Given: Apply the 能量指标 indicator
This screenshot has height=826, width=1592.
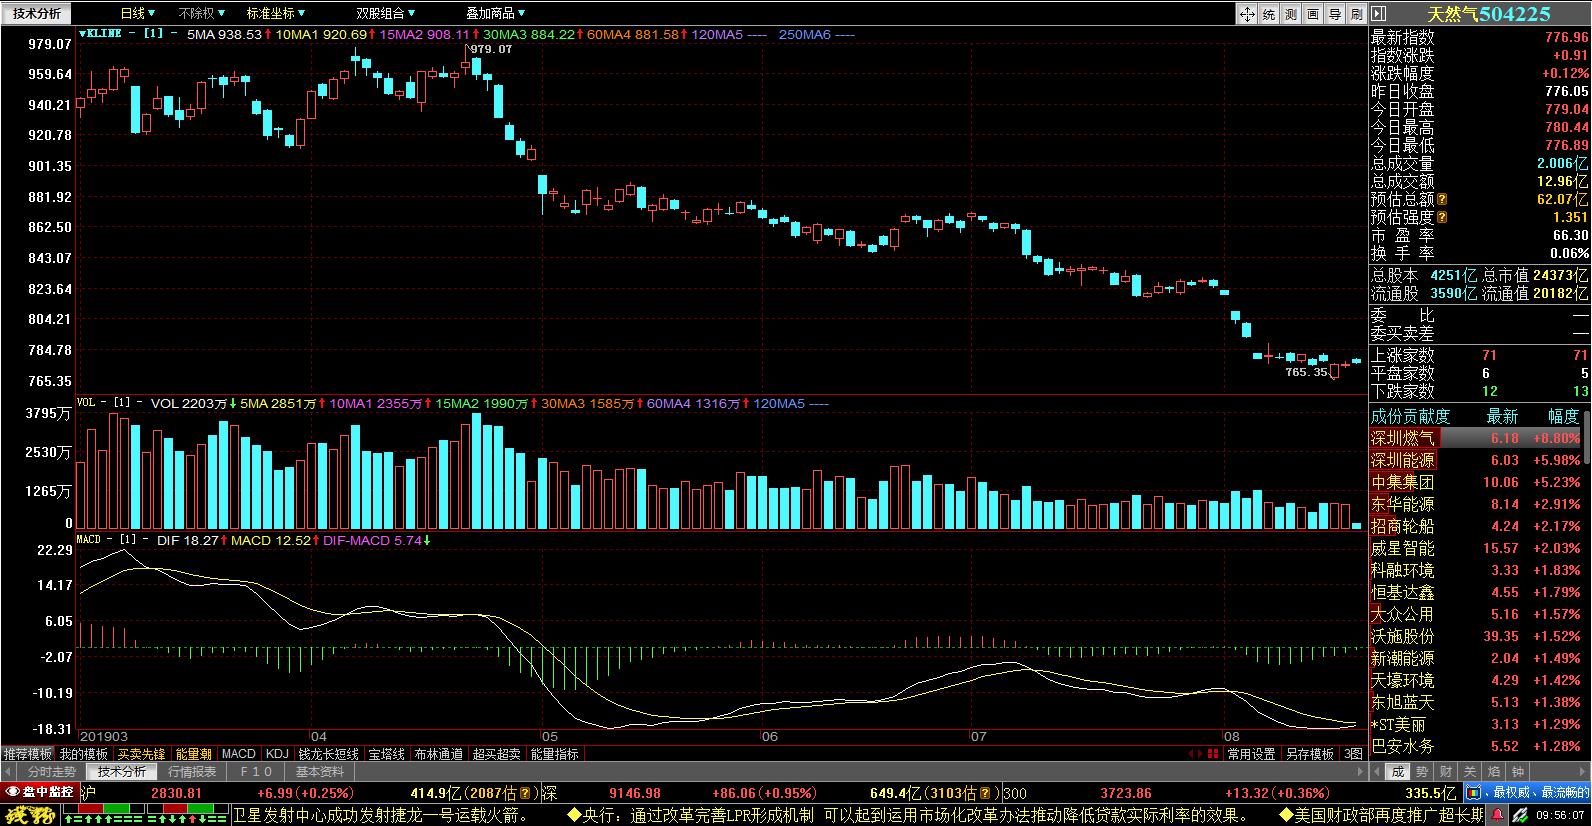Looking at the screenshot, I should (x=554, y=754).
